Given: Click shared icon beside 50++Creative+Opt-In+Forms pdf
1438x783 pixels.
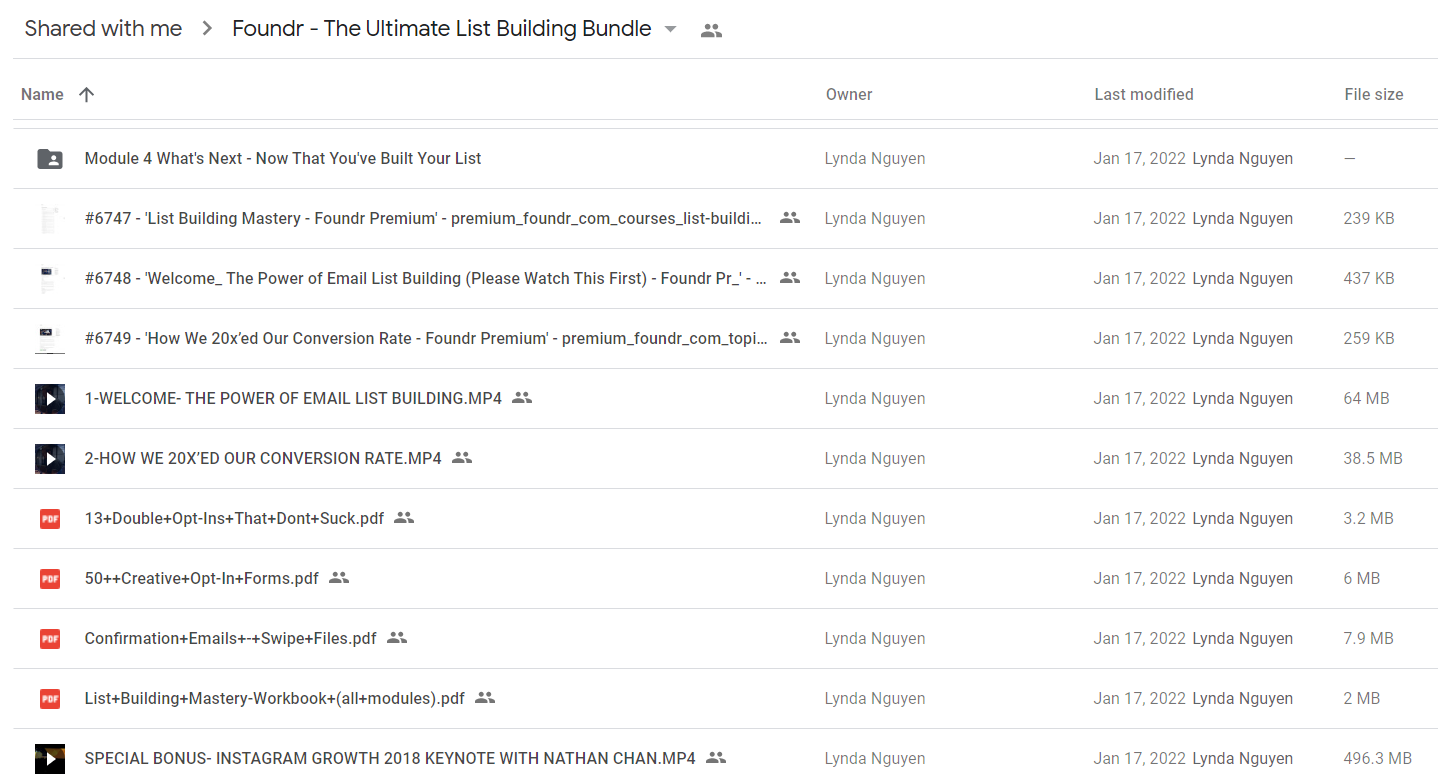Looking at the screenshot, I should [x=339, y=577].
